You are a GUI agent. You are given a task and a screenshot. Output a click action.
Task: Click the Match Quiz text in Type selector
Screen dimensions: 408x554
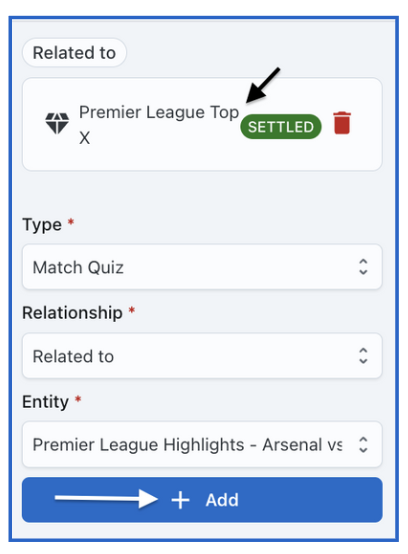tap(78, 267)
